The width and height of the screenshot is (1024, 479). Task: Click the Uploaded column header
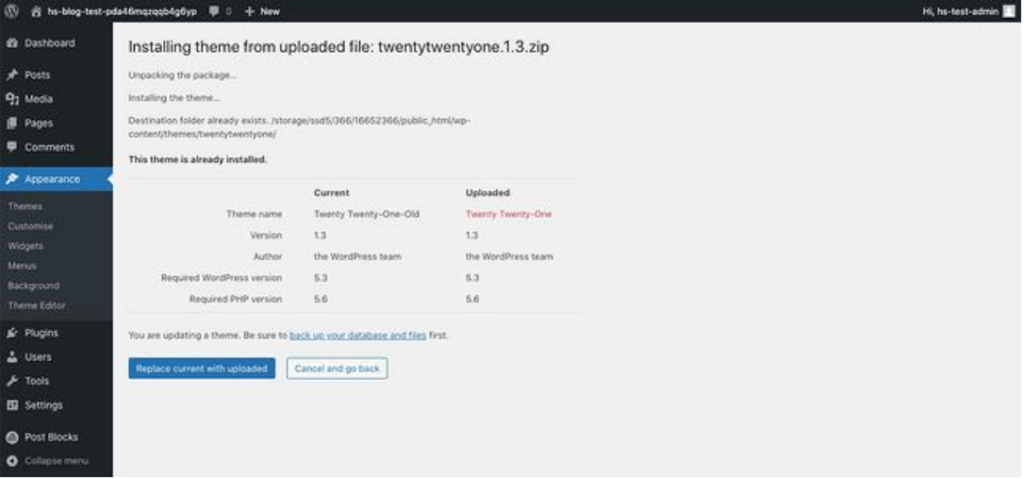[488, 193]
